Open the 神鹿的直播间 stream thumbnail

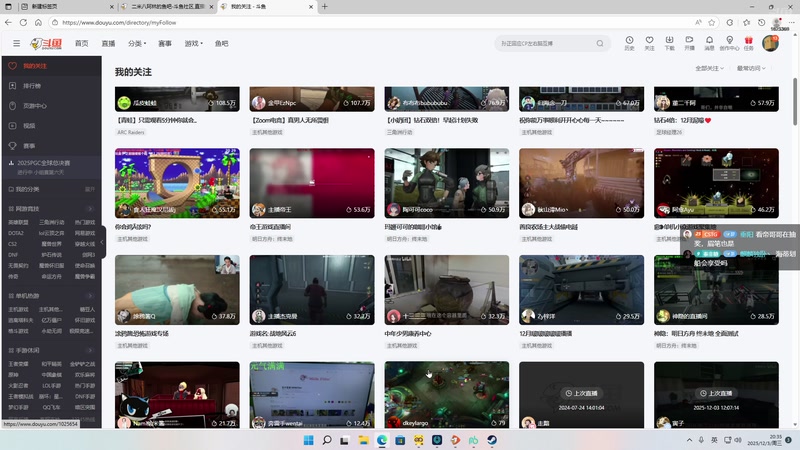(x=716, y=290)
